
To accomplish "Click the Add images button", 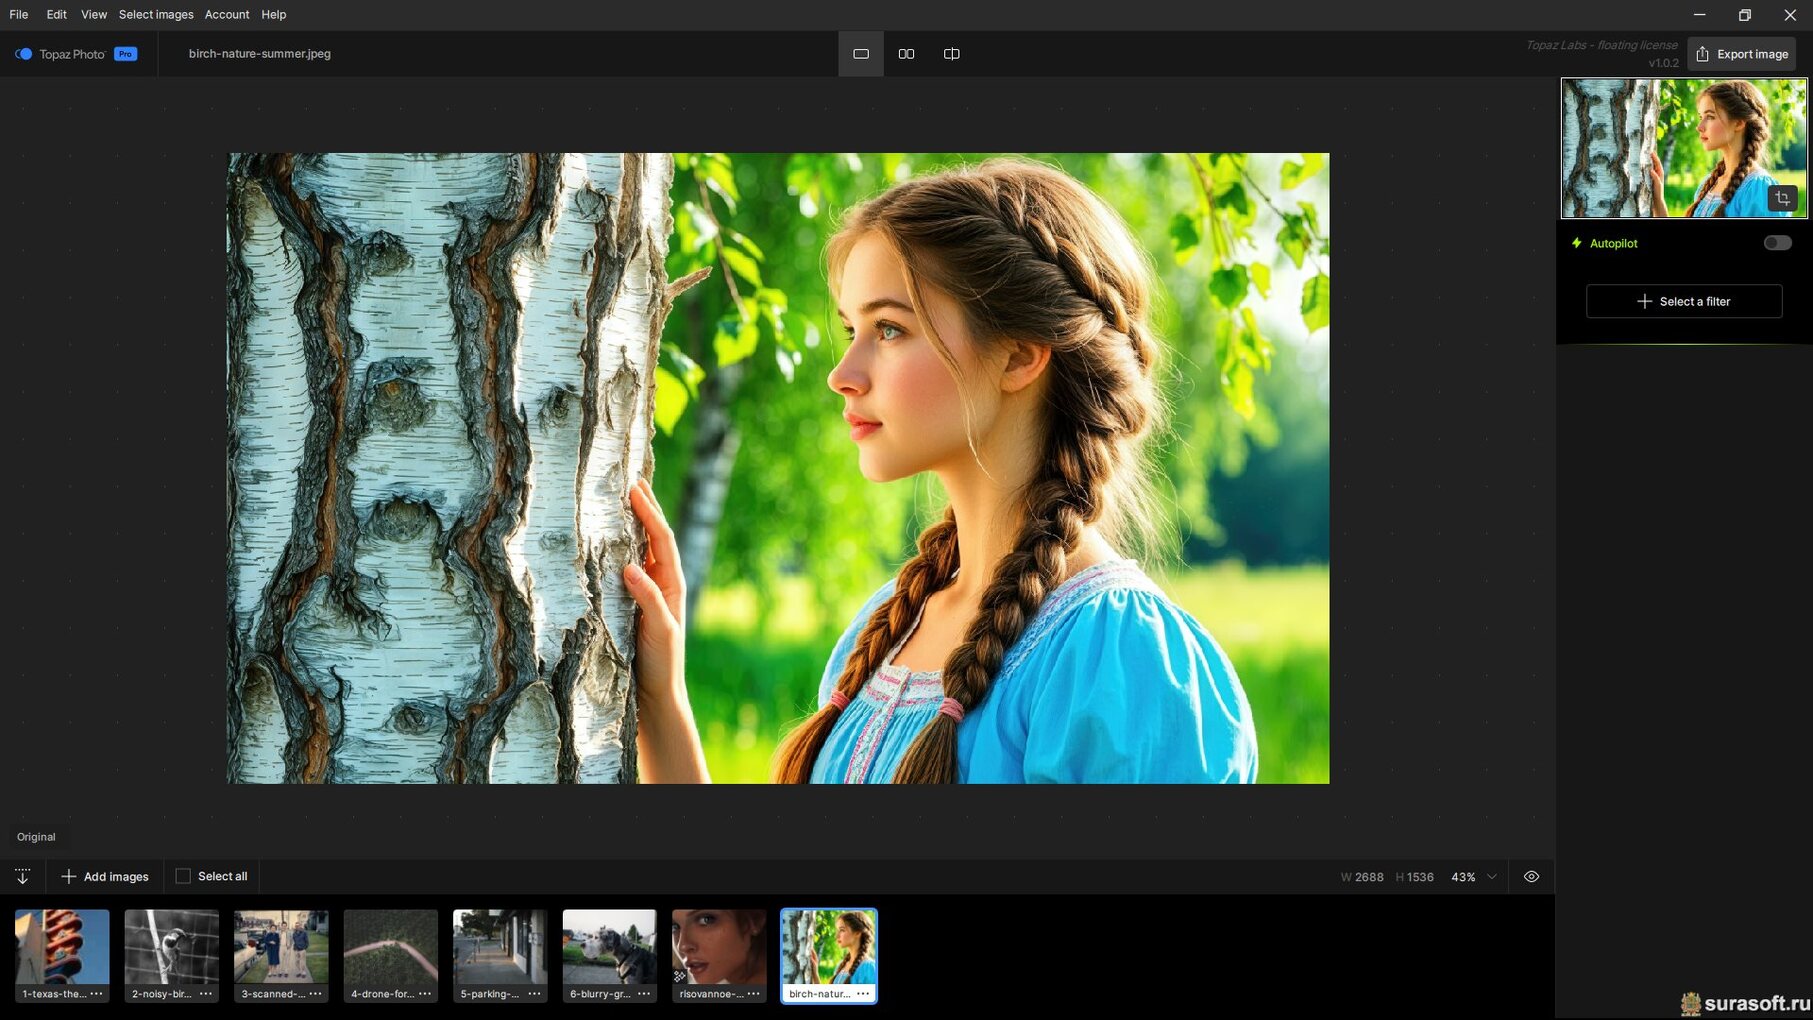I will [105, 877].
